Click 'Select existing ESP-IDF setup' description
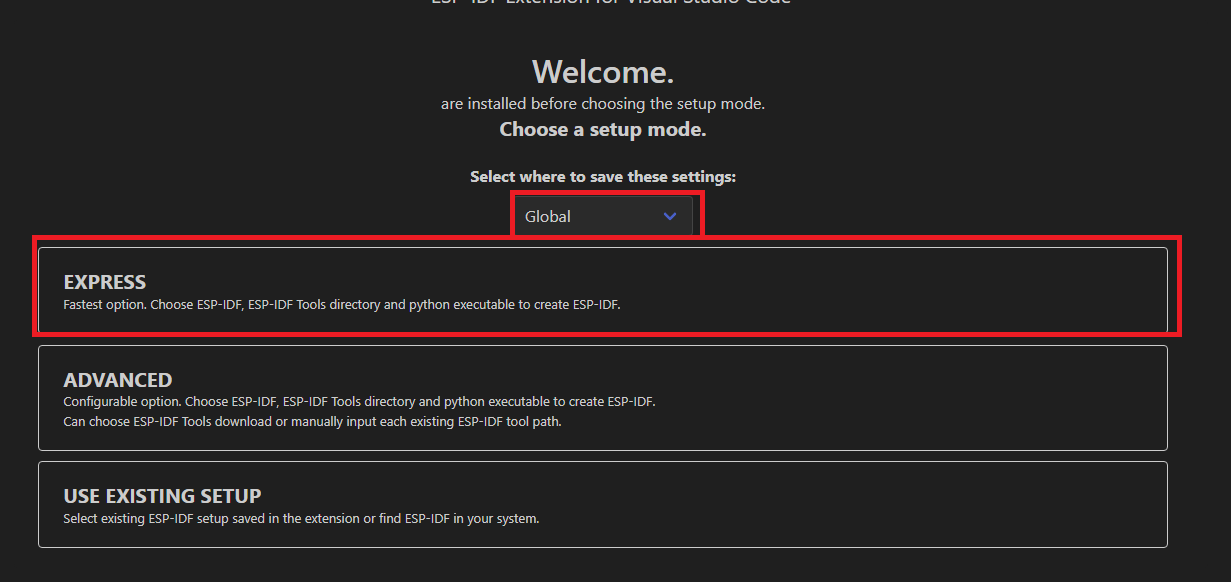The height and width of the screenshot is (582, 1231). click(x=301, y=518)
